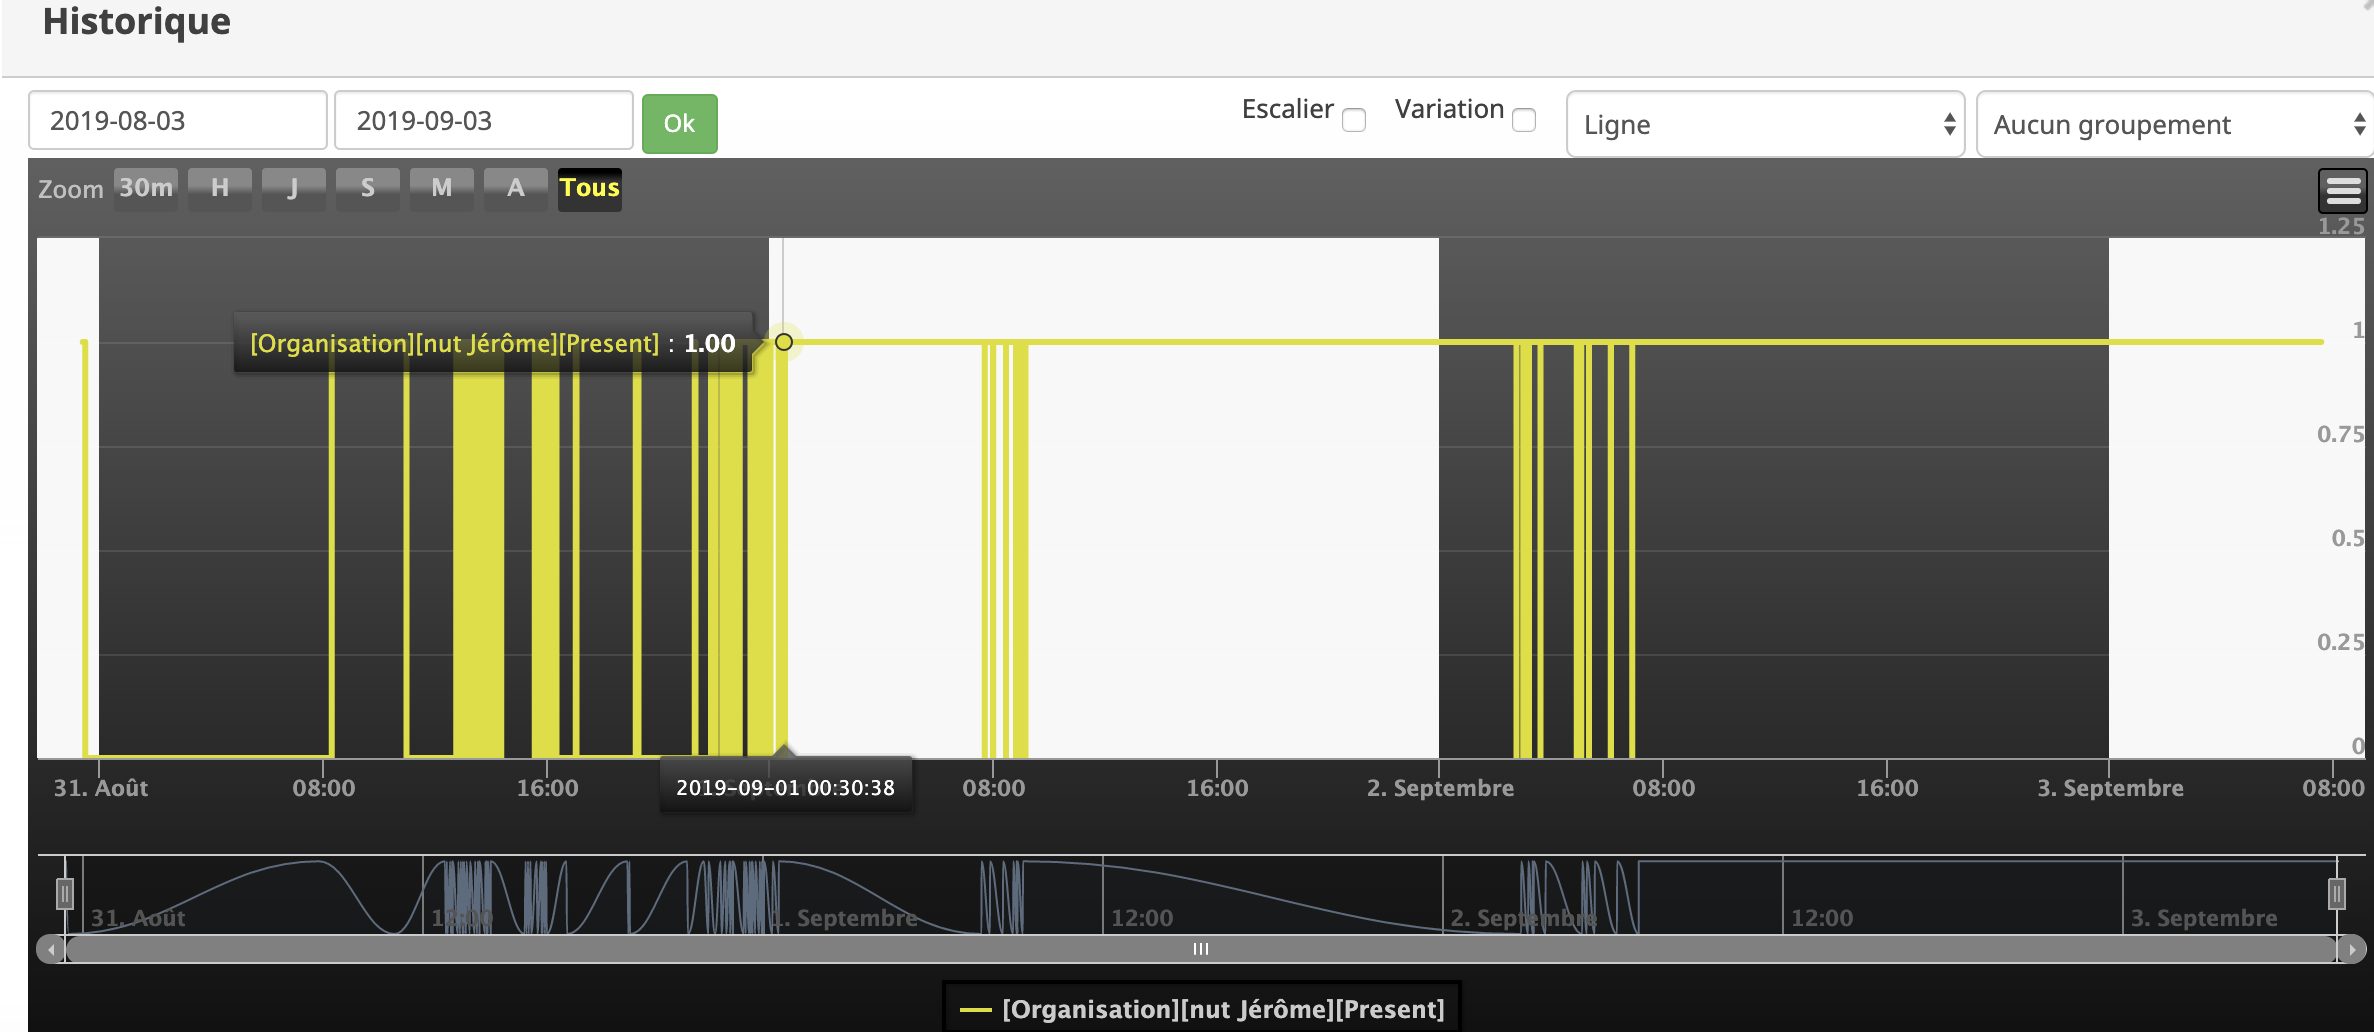The width and height of the screenshot is (2374, 1032).
Task: Click the navigator right range handle
Action: click(x=2337, y=893)
